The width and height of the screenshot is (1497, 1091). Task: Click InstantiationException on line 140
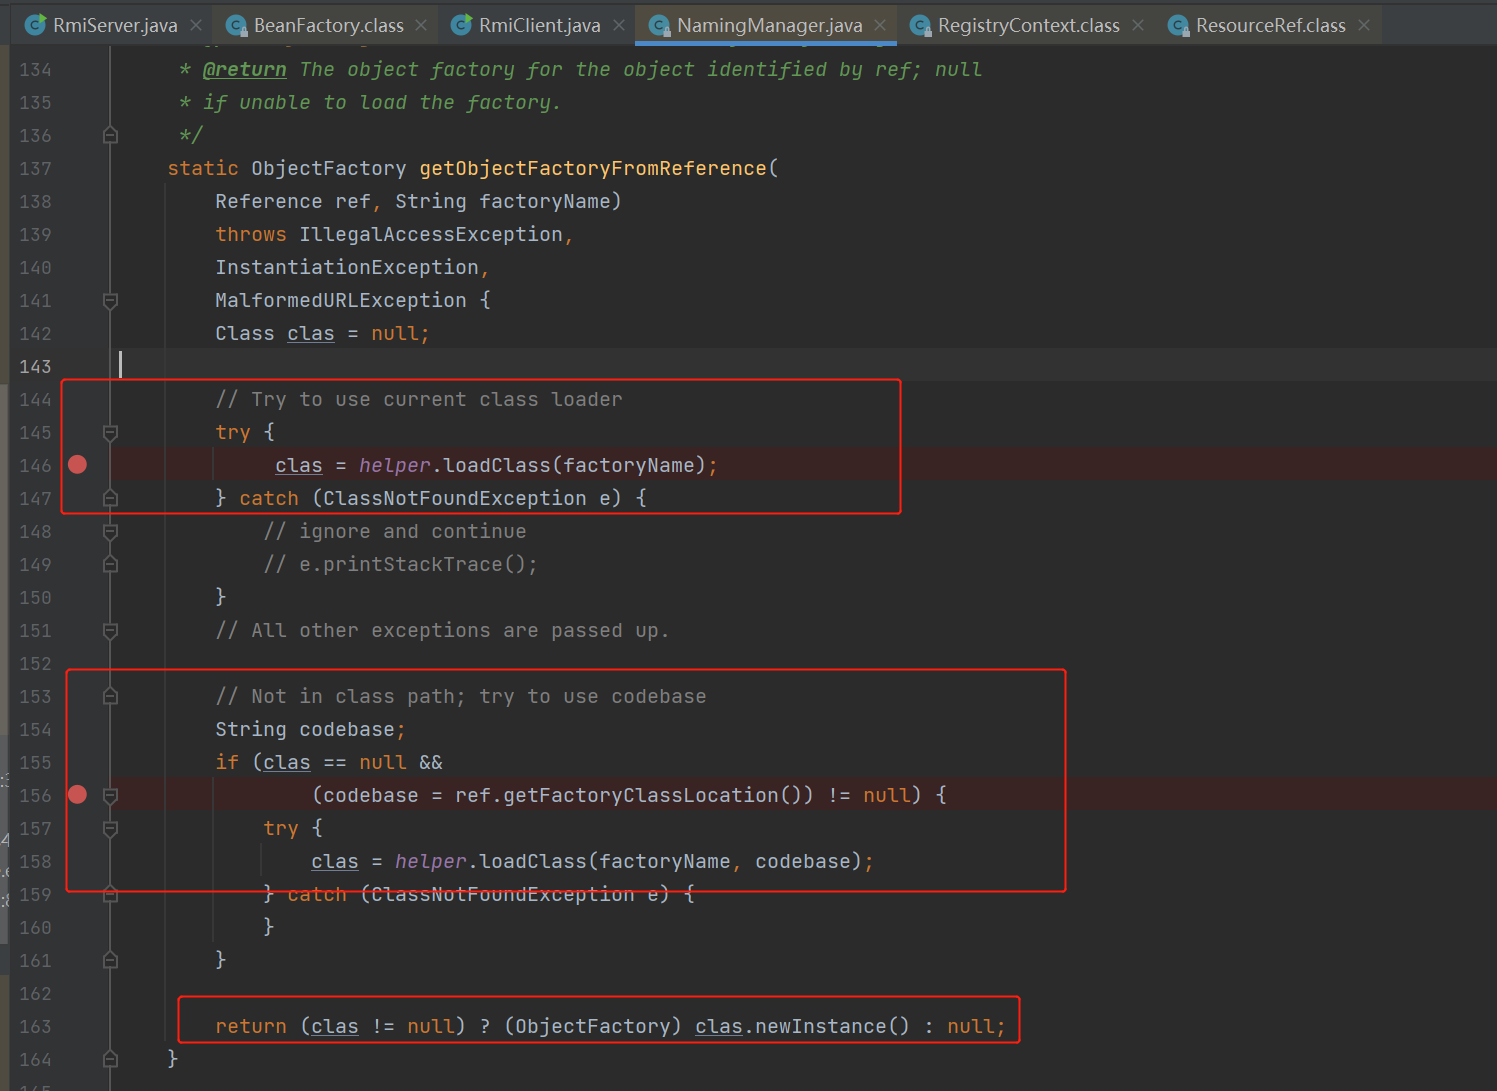pos(347,267)
